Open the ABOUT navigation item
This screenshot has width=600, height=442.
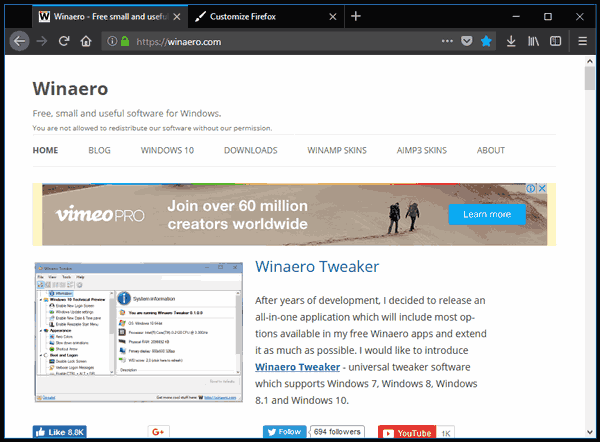(x=491, y=150)
